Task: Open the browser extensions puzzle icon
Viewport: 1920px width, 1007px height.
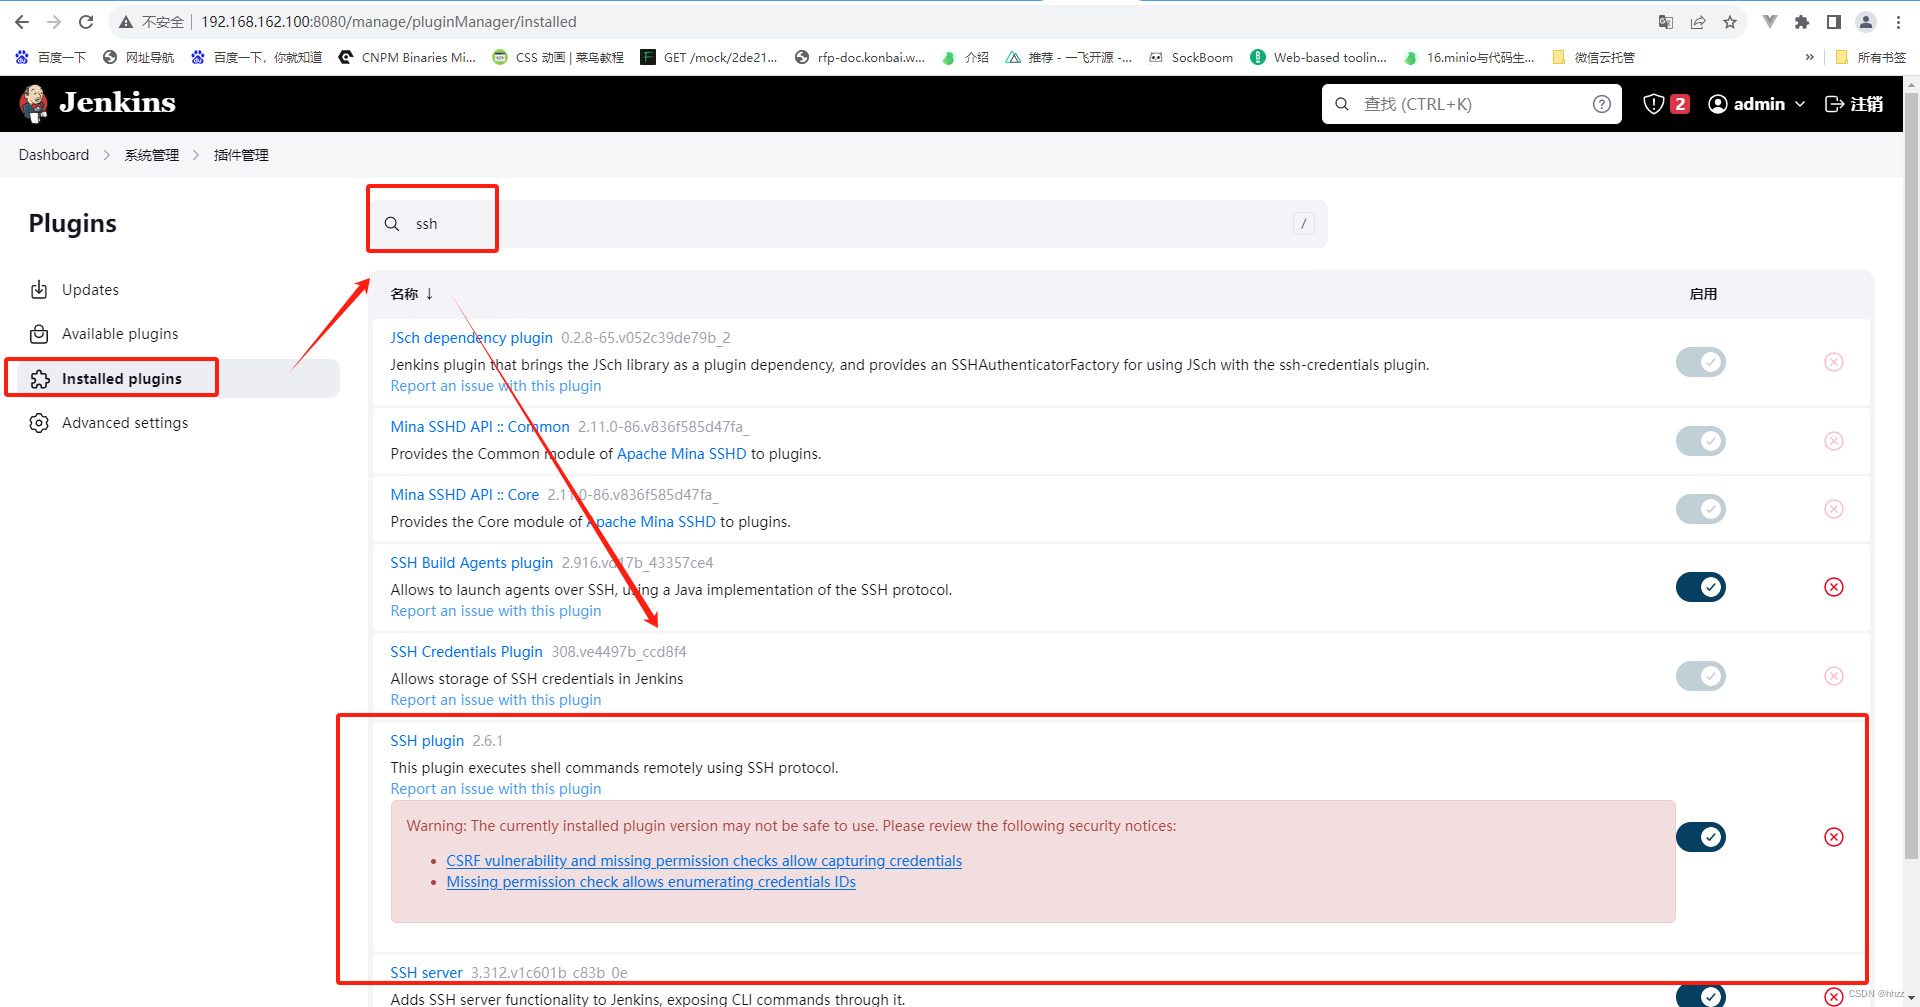Action: (1802, 22)
